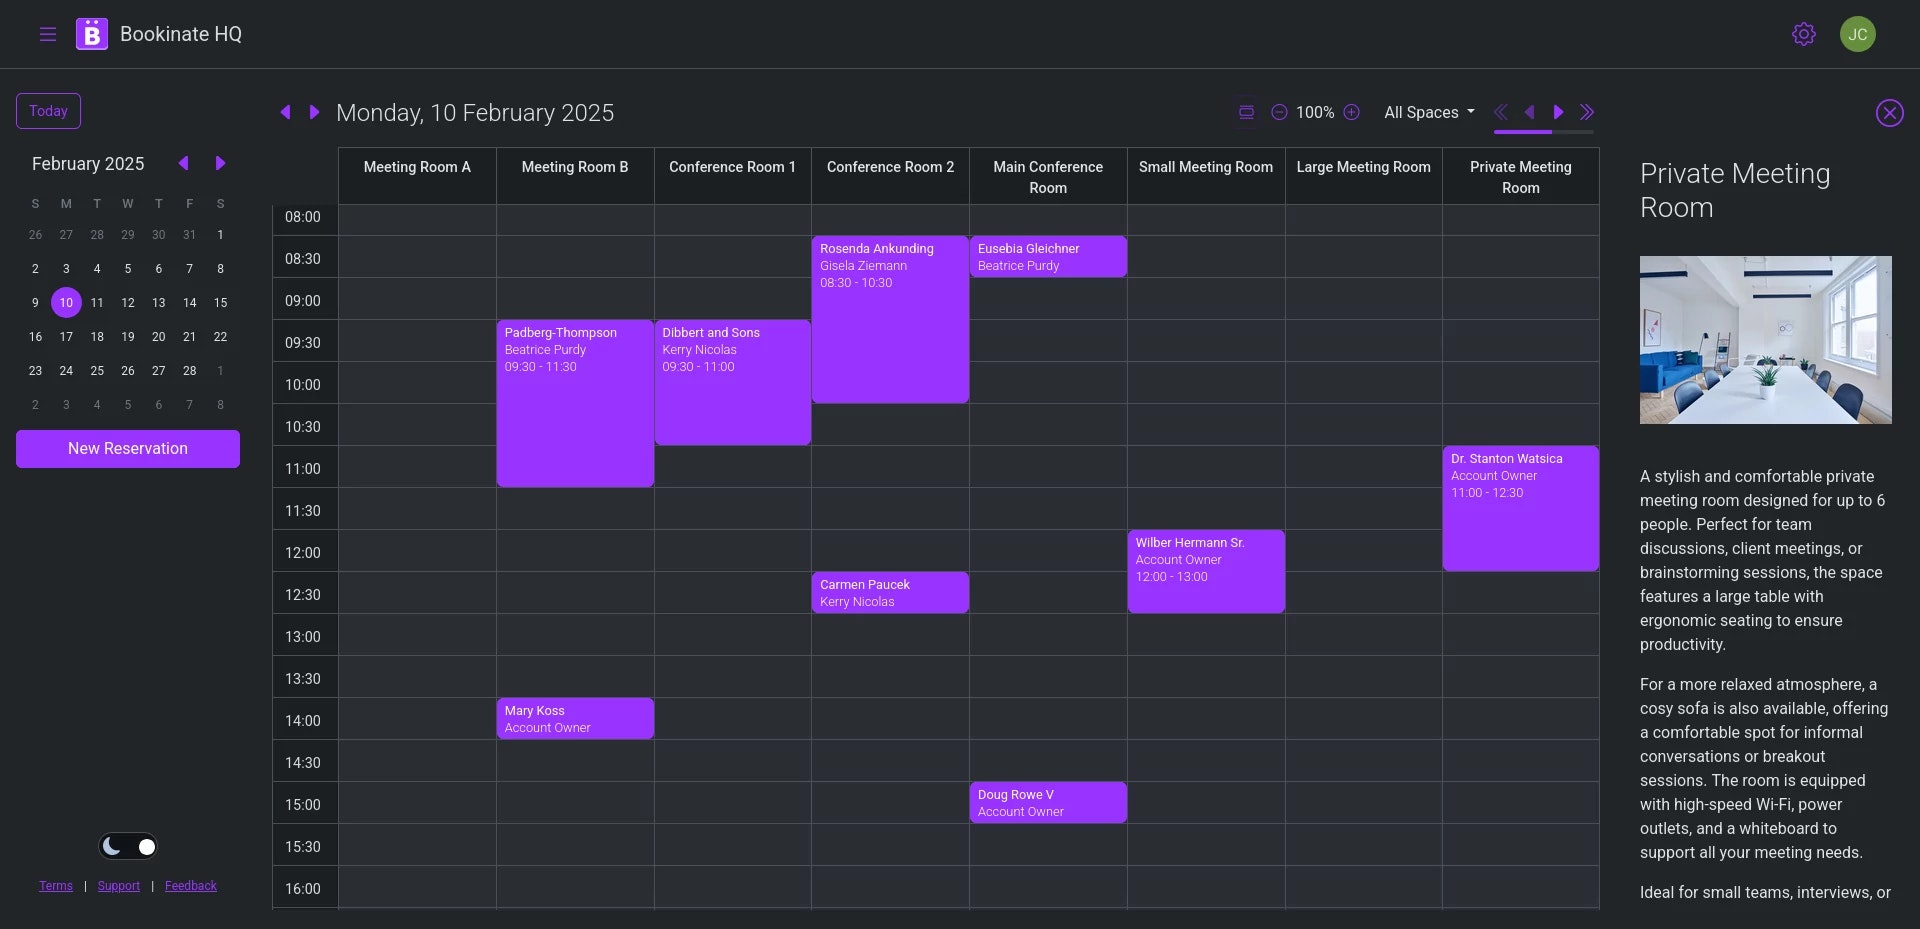Click the February 2025 month label
Image resolution: width=1920 pixels, height=929 pixels.
pos(88,163)
